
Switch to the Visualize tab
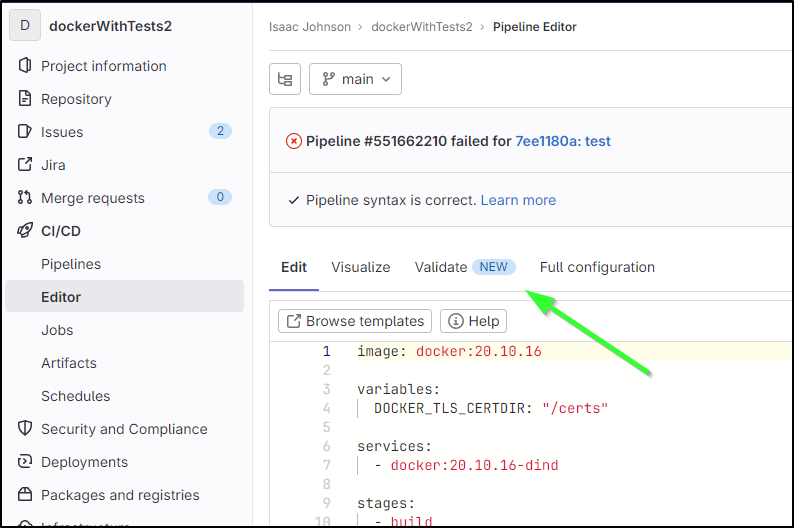tap(361, 267)
